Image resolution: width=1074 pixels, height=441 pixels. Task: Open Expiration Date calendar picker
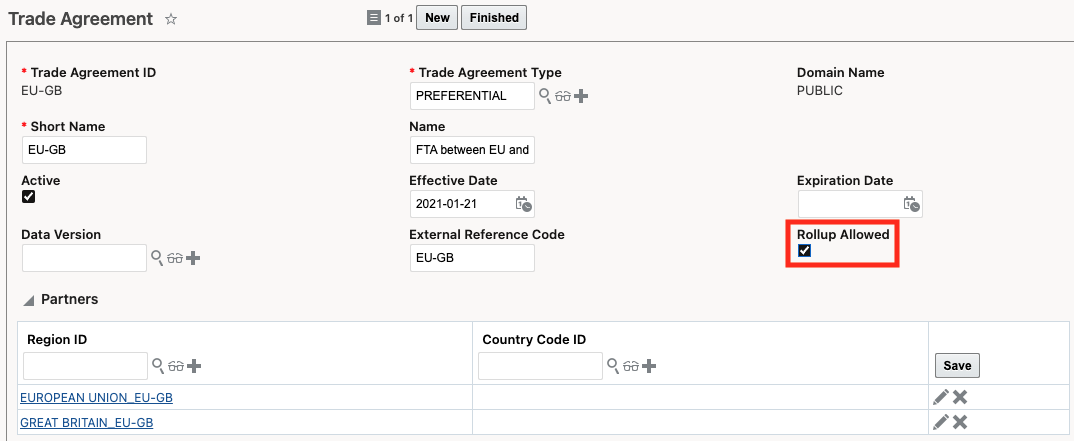pos(911,204)
